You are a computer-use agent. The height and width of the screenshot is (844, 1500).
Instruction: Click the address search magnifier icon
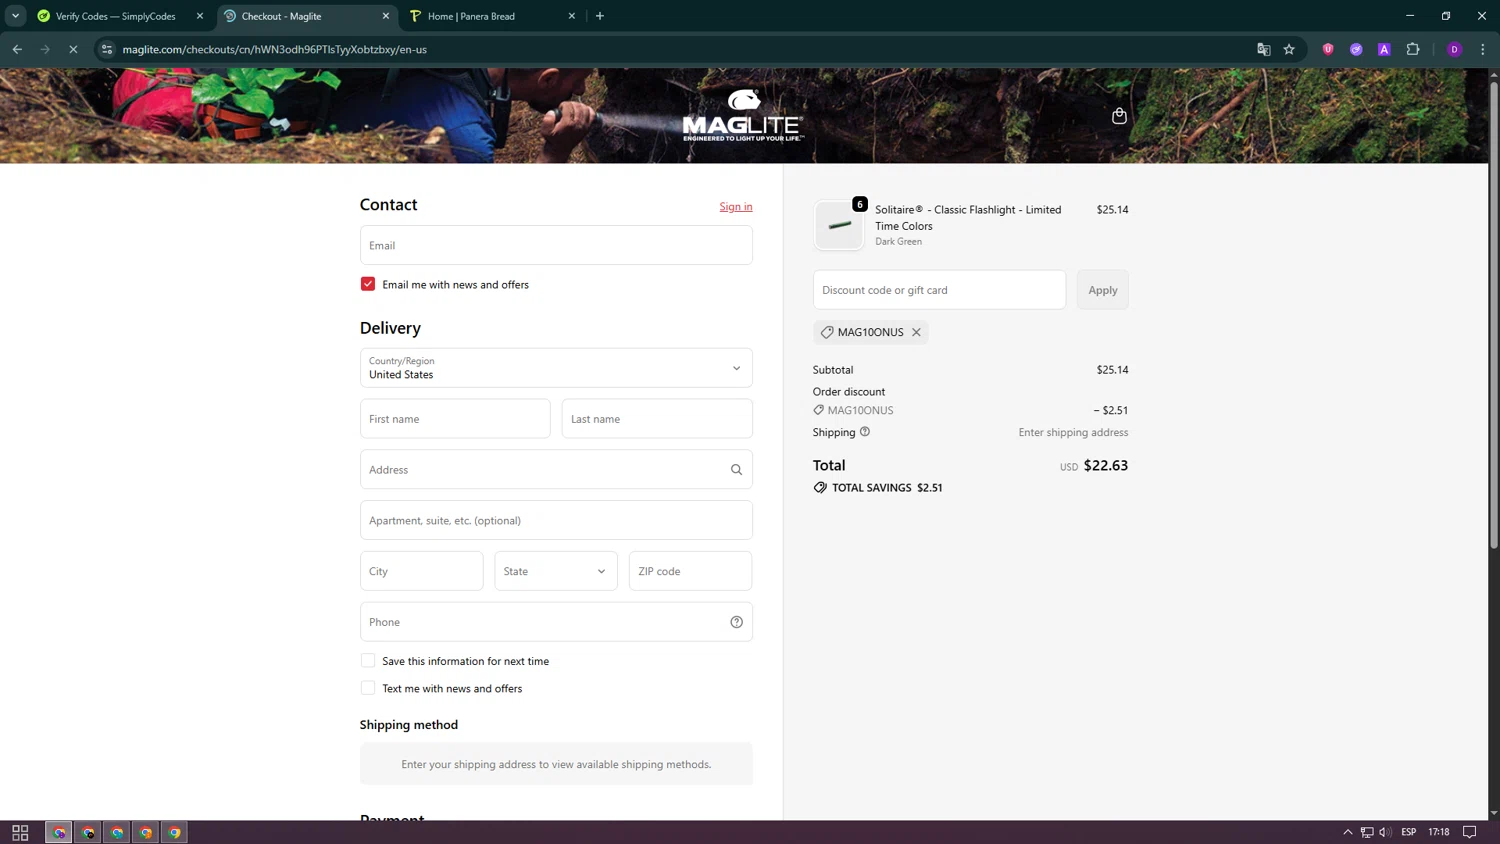tap(736, 470)
